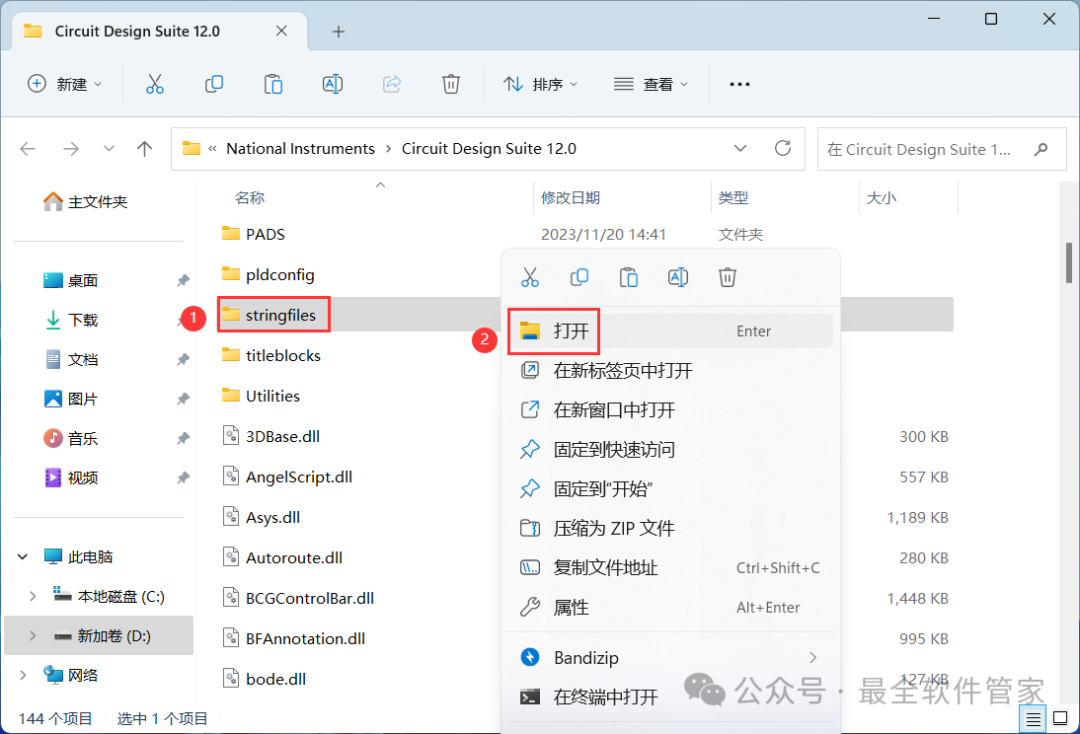Open the 查看 view dropdown
This screenshot has width=1080, height=734.
651,85
